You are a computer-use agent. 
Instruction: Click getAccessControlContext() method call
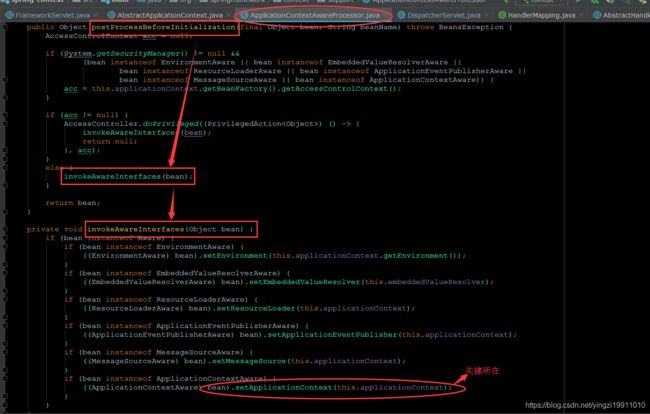click(341, 89)
